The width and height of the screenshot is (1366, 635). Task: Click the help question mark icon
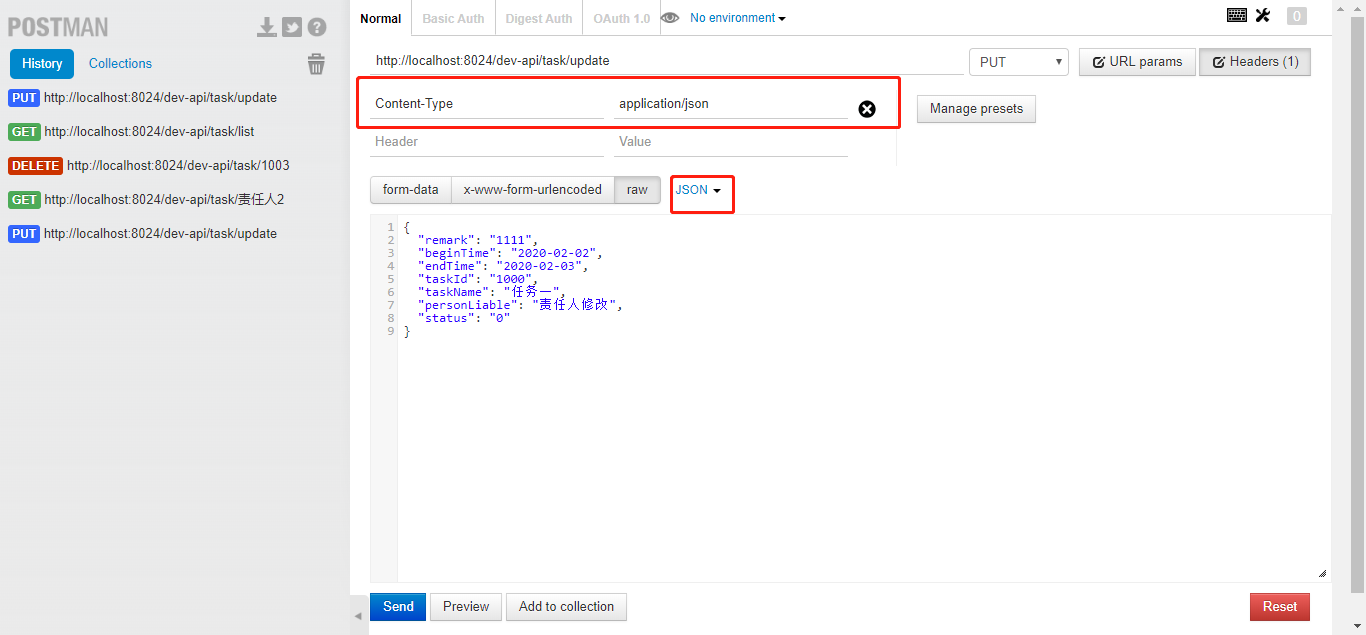(x=317, y=26)
